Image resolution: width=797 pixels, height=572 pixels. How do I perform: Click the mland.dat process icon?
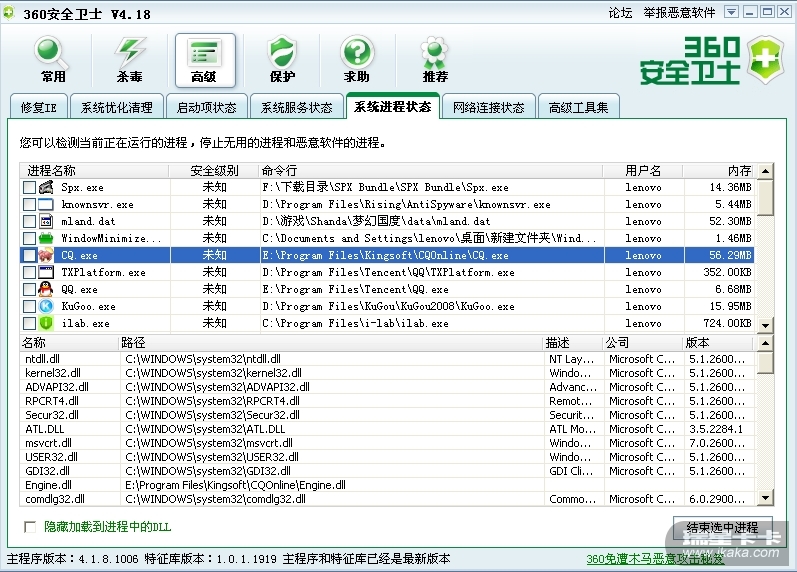pyautogui.click(x=46, y=221)
